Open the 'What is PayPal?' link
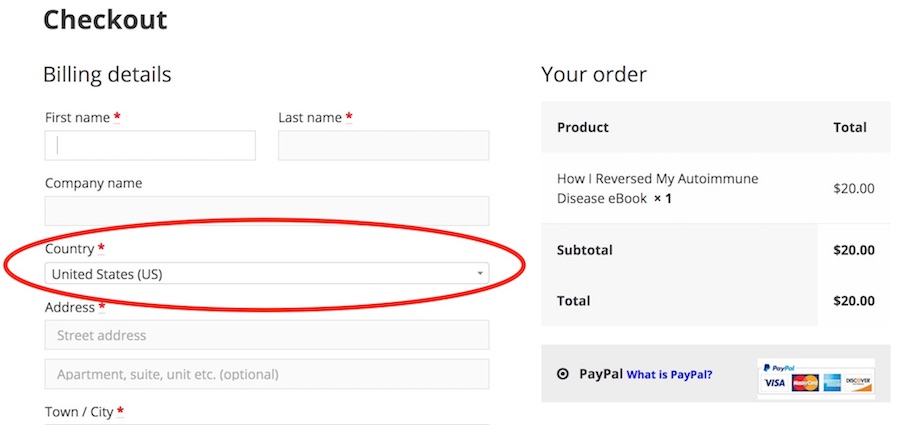900x425 pixels. coord(670,375)
